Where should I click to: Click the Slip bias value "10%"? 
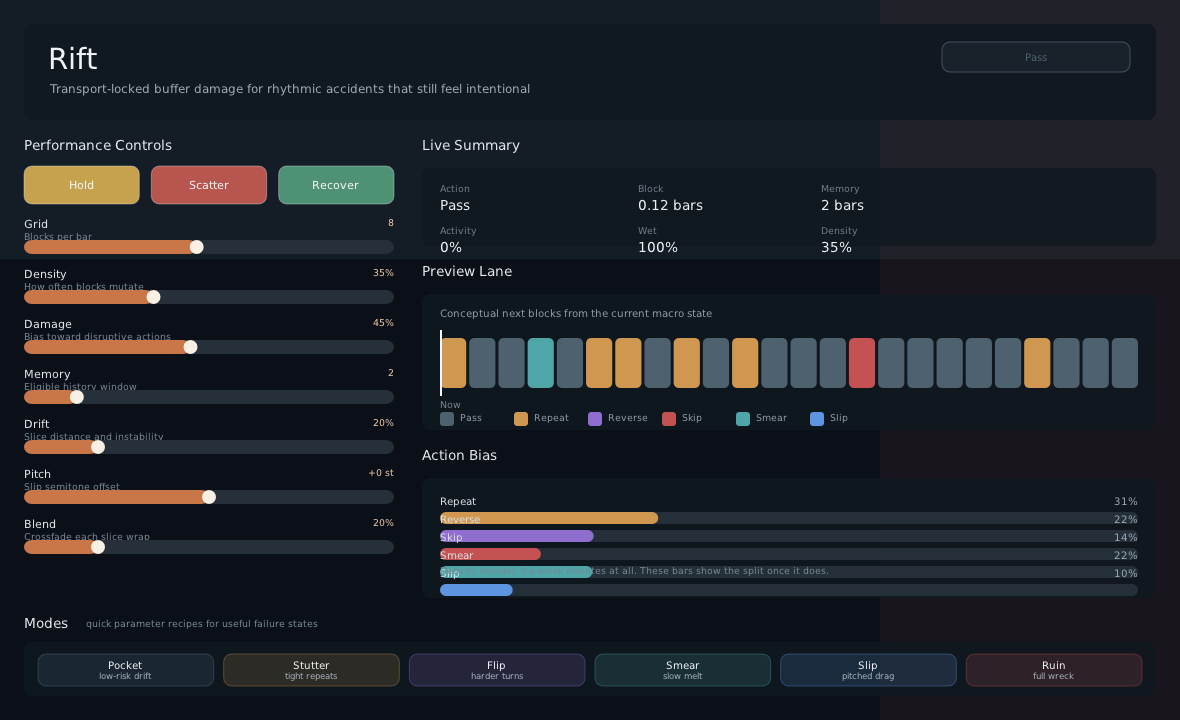coord(1126,573)
